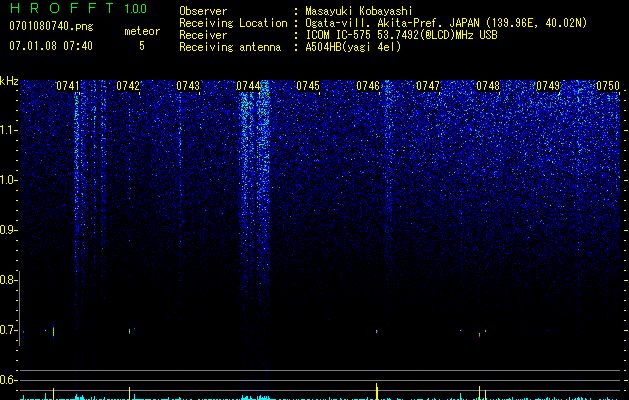
Task: Click the 0.8 kHz axis label
Action: (x=9, y=280)
